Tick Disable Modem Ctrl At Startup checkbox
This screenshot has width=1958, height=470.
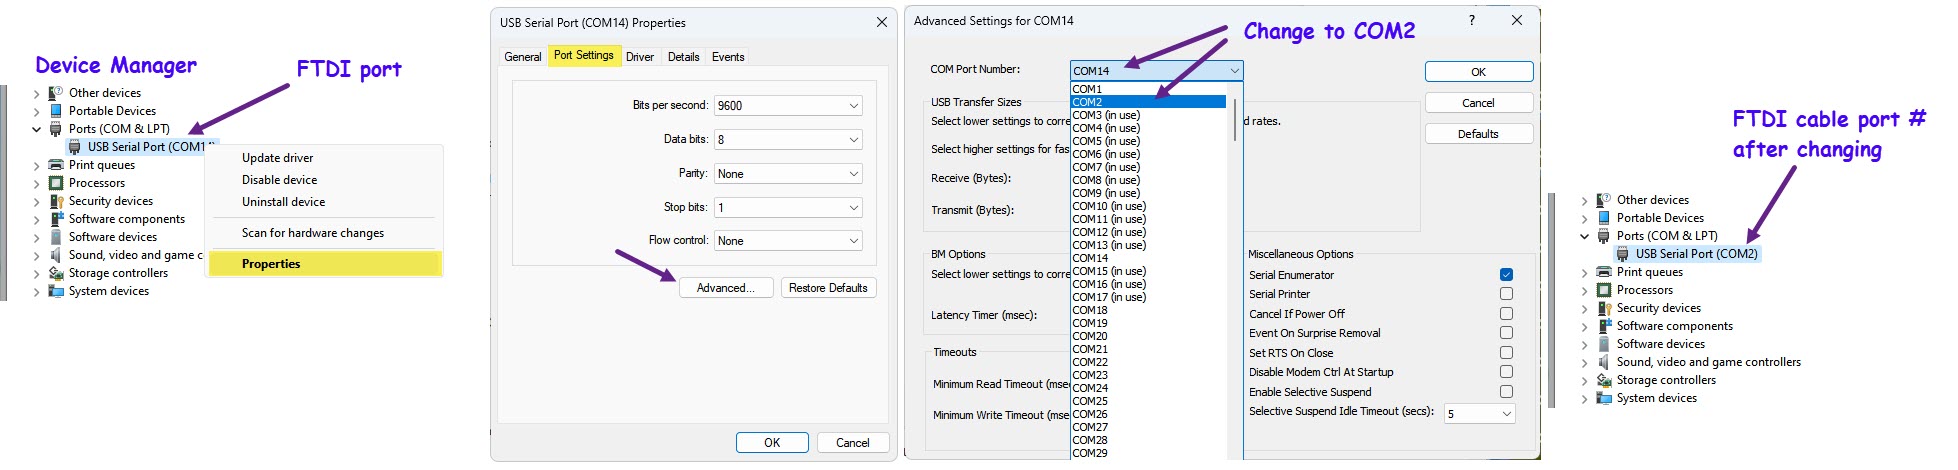[1506, 372]
